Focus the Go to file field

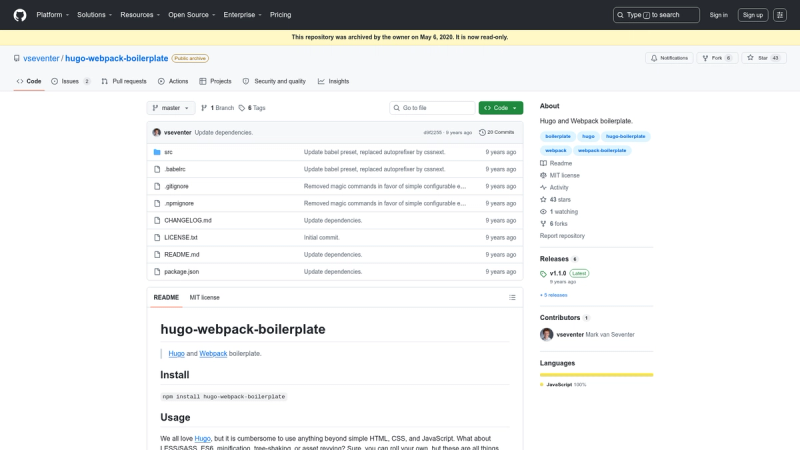(432, 108)
